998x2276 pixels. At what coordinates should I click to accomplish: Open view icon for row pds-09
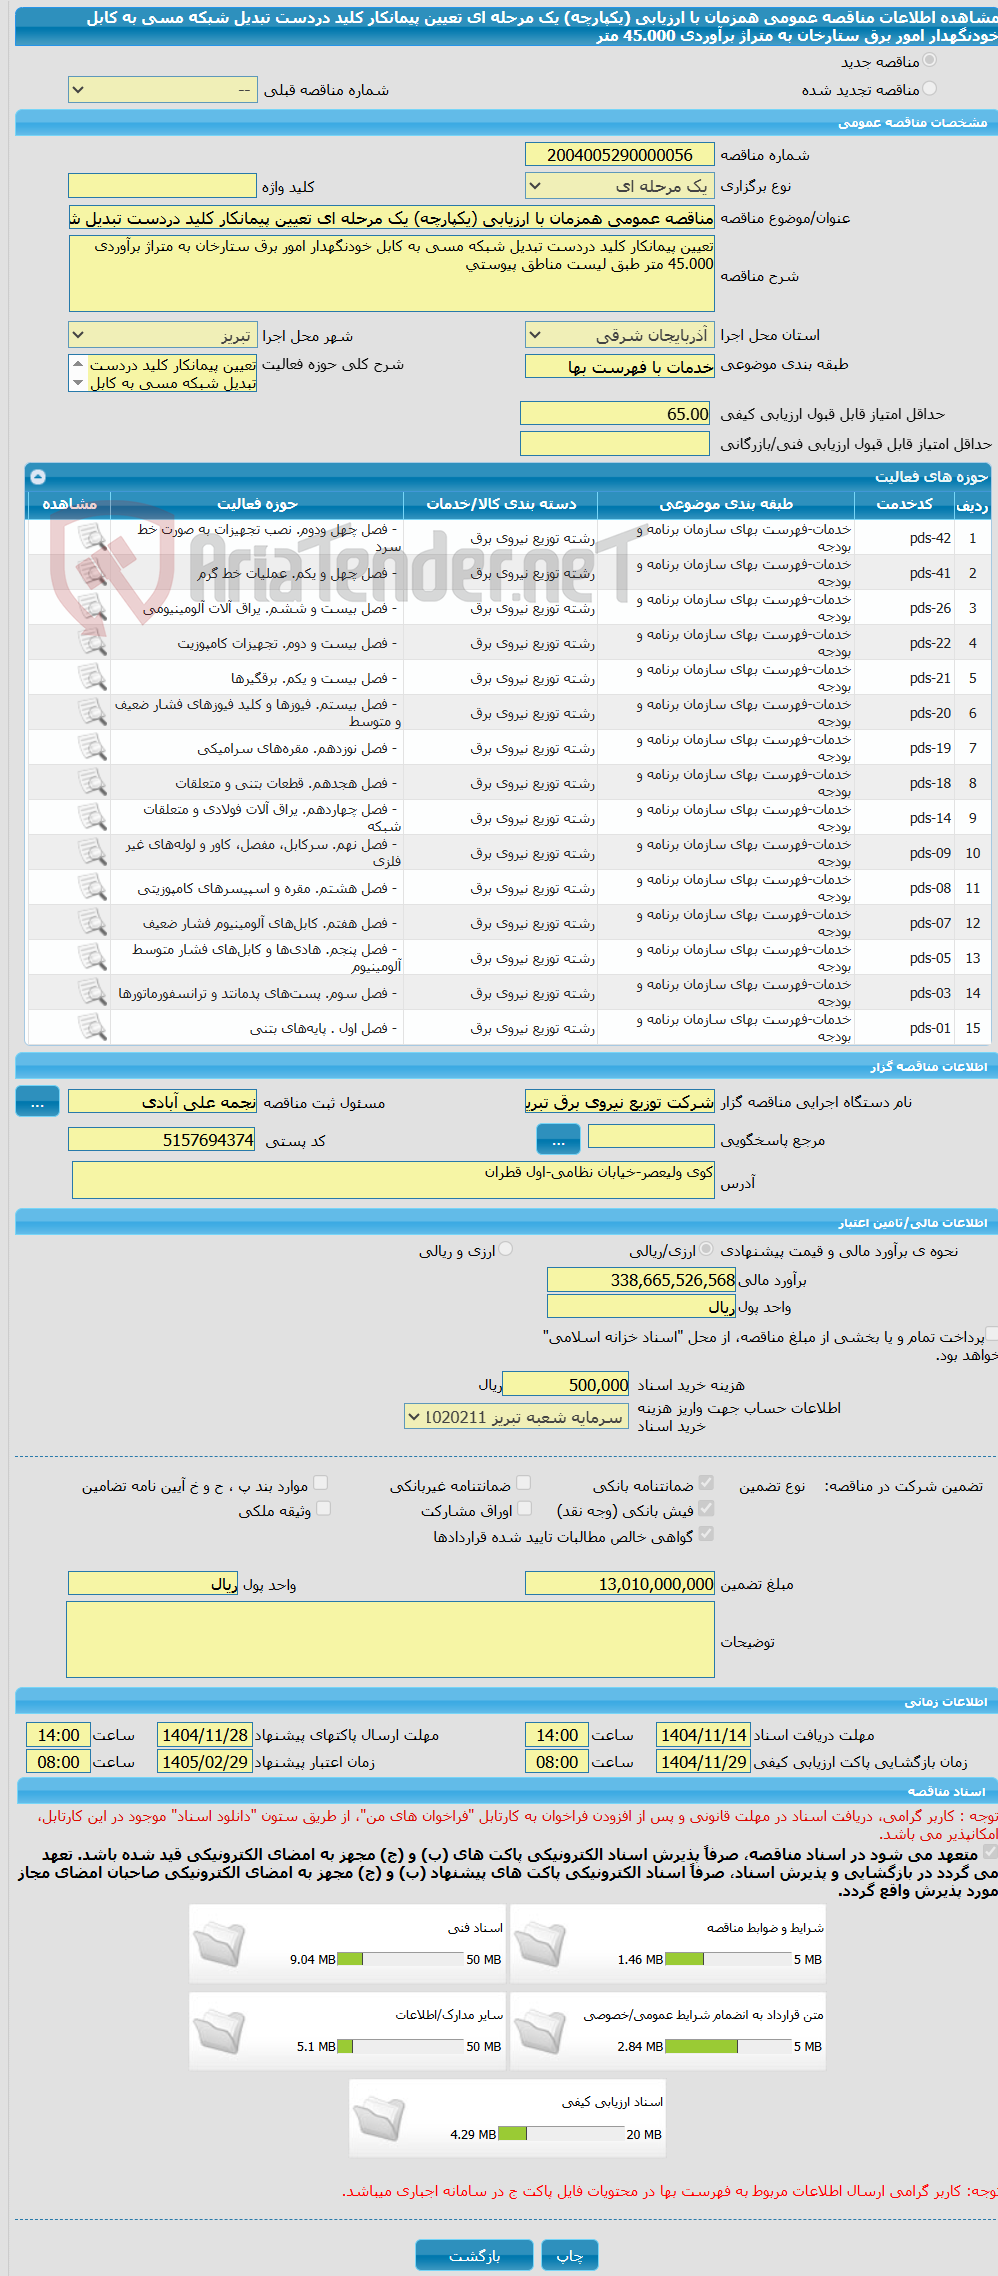click(x=92, y=853)
